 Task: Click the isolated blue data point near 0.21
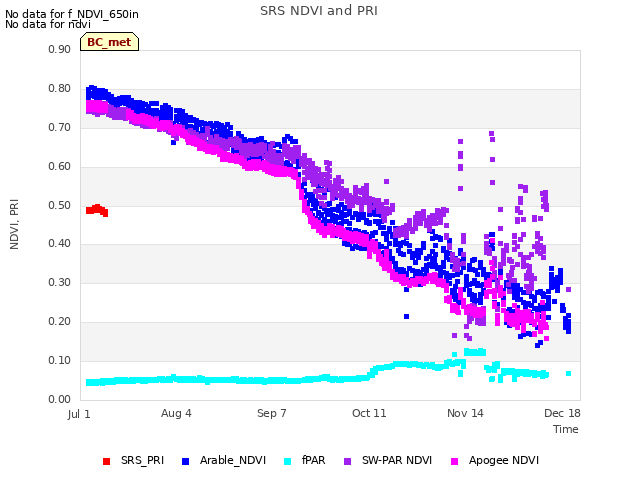pyautogui.click(x=406, y=316)
